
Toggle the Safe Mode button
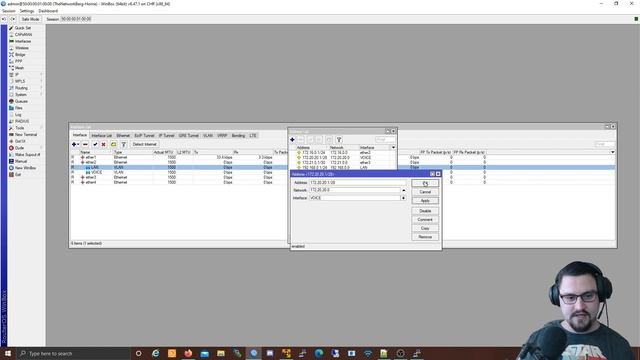(x=30, y=19)
